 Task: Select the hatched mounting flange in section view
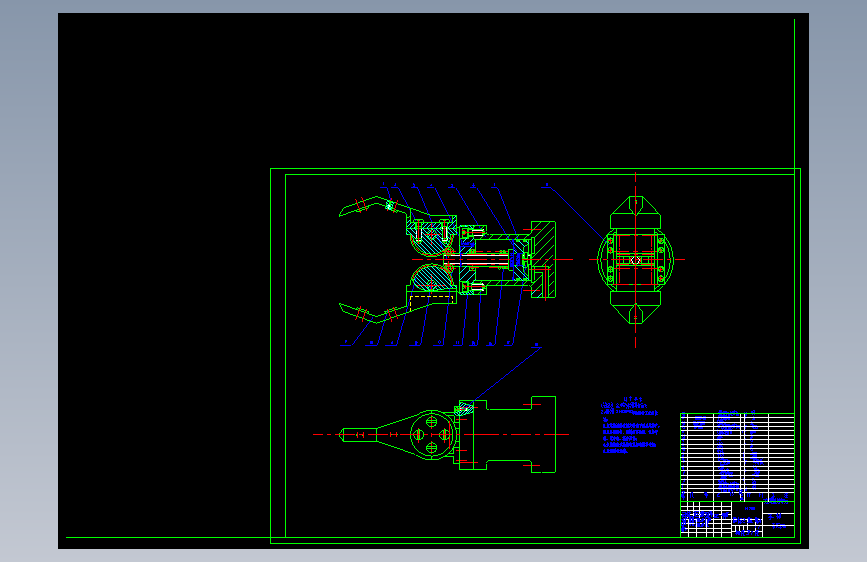[545, 242]
